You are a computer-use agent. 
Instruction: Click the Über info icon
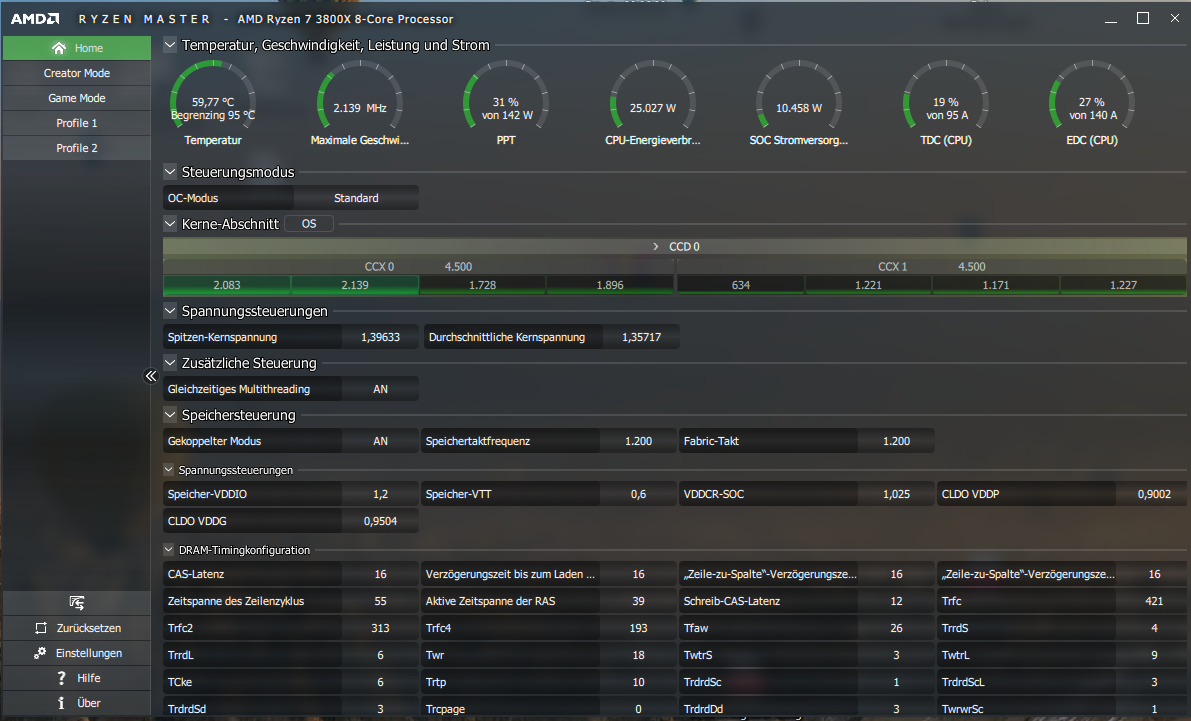pyautogui.click(x=62, y=703)
